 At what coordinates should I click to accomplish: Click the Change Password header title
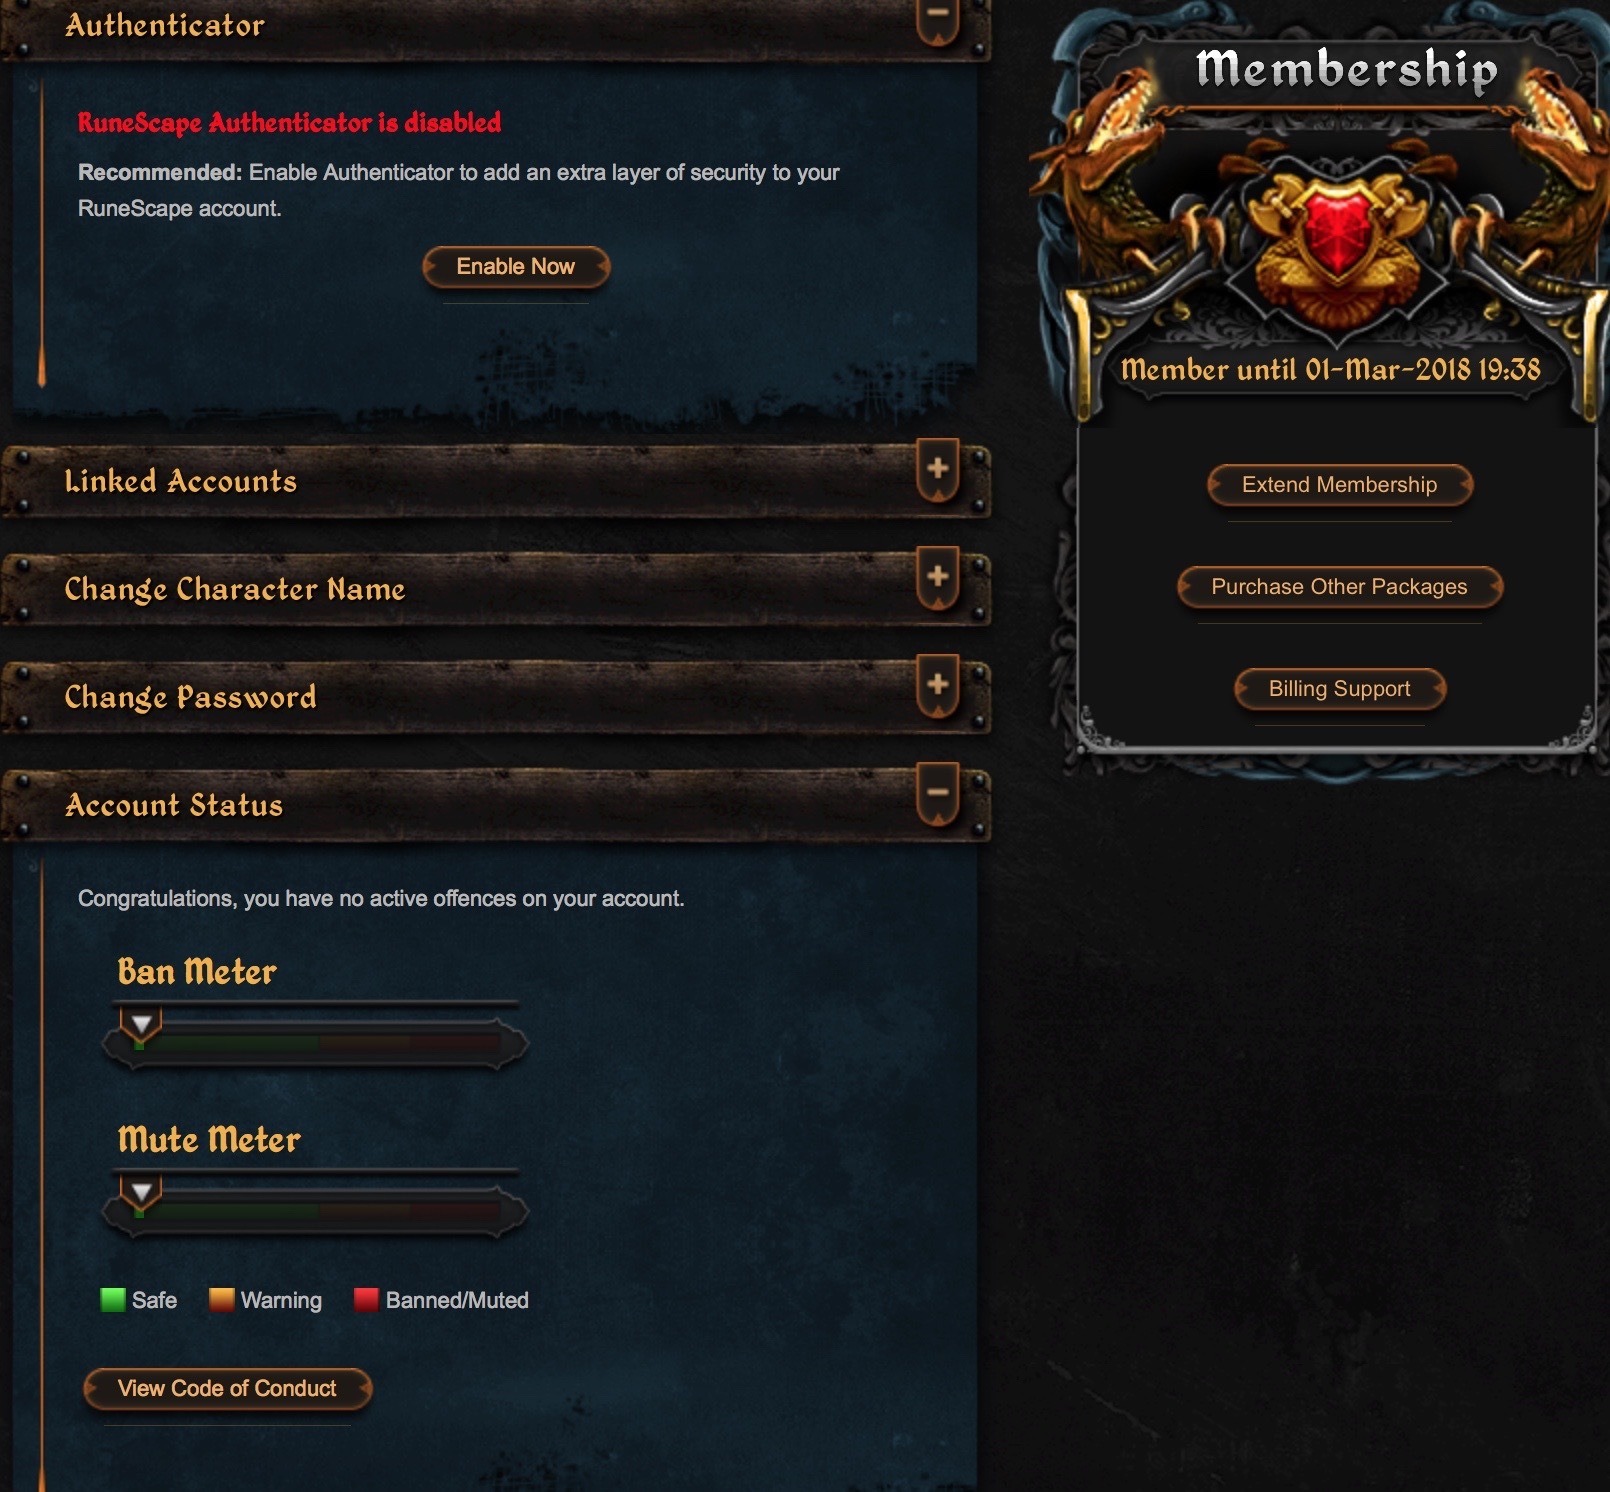pos(191,697)
